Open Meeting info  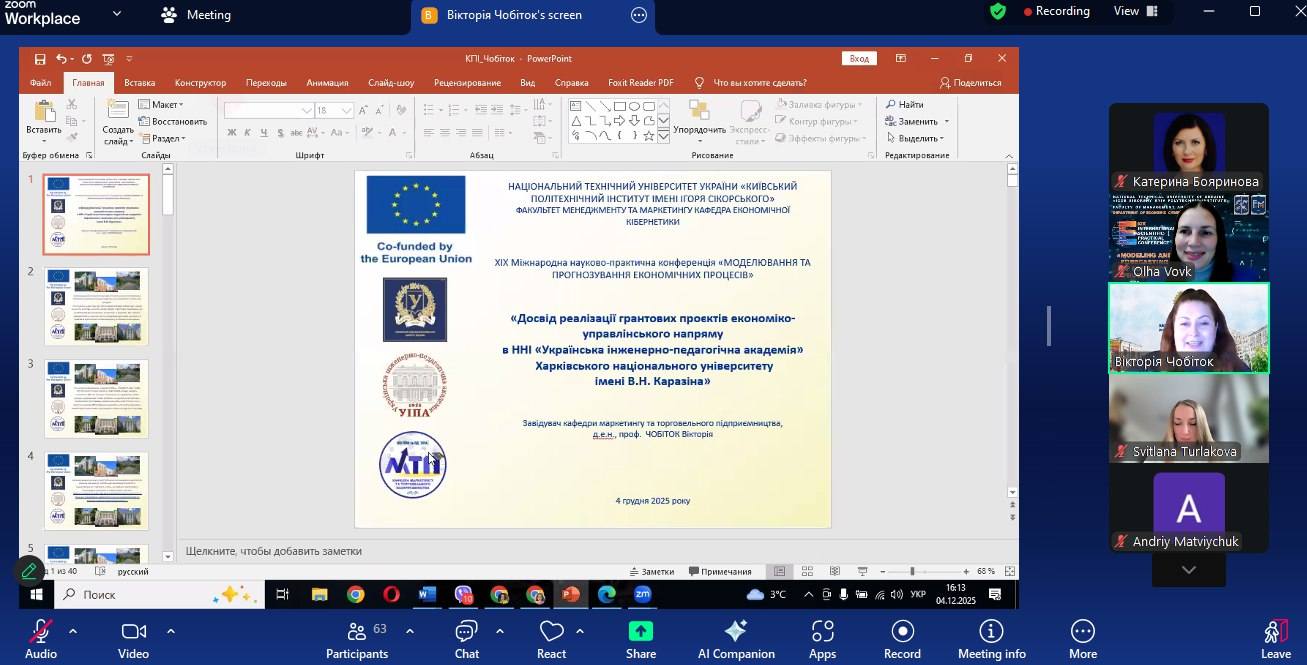991,633
